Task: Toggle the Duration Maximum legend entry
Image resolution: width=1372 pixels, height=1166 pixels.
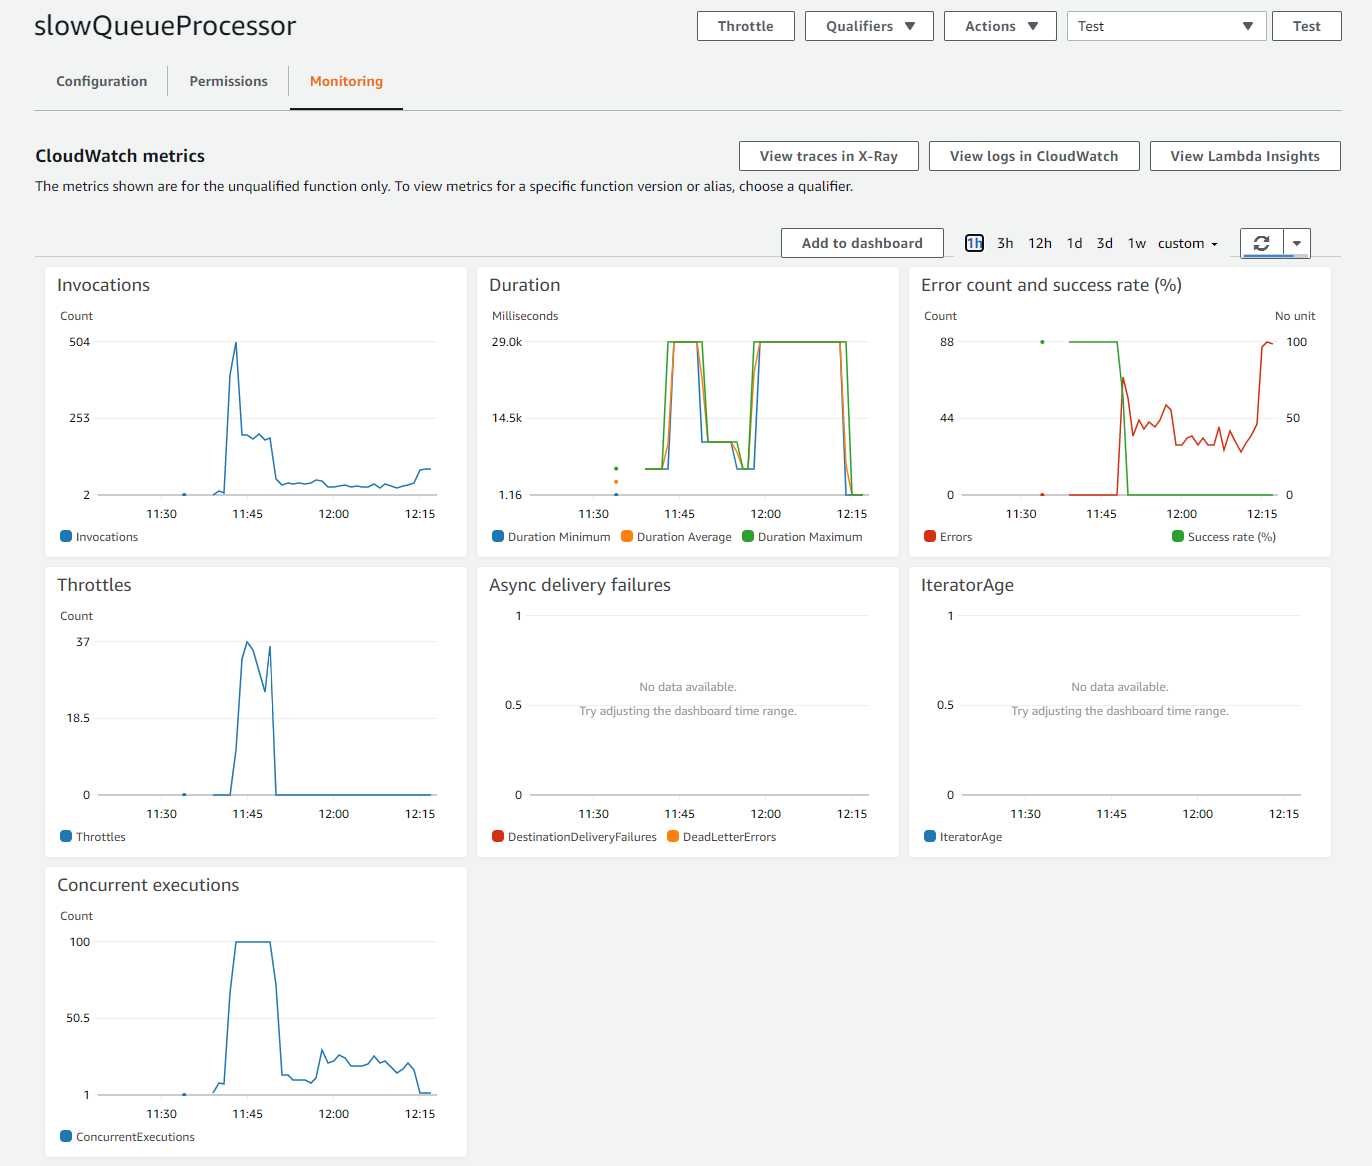Action: point(802,536)
